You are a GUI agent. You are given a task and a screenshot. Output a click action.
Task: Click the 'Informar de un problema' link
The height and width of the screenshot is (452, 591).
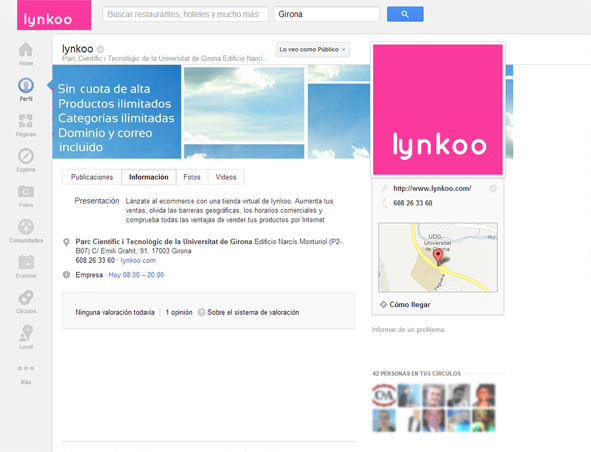click(x=408, y=329)
